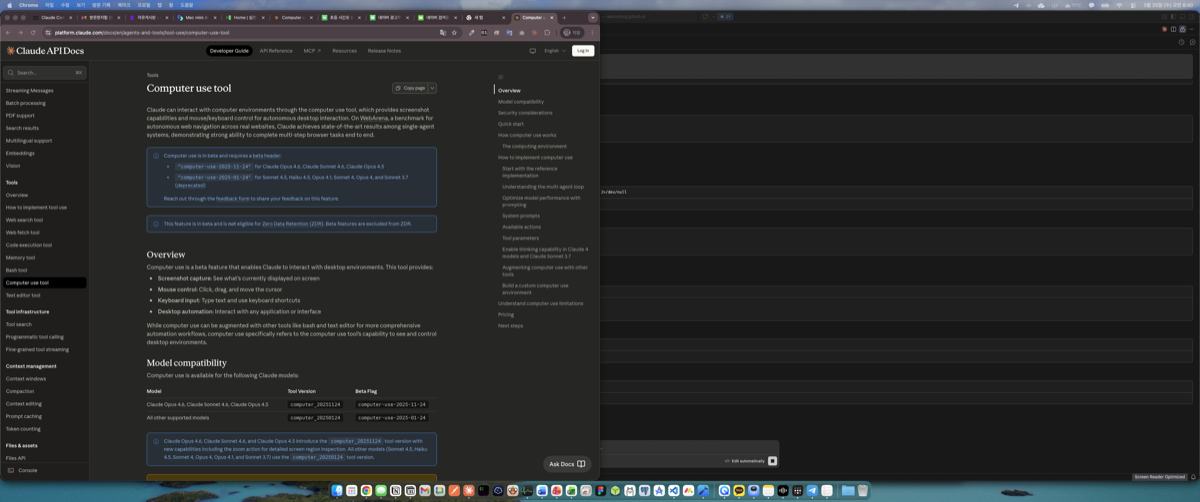Click the theme switcher monitor icon

(x=532, y=51)
